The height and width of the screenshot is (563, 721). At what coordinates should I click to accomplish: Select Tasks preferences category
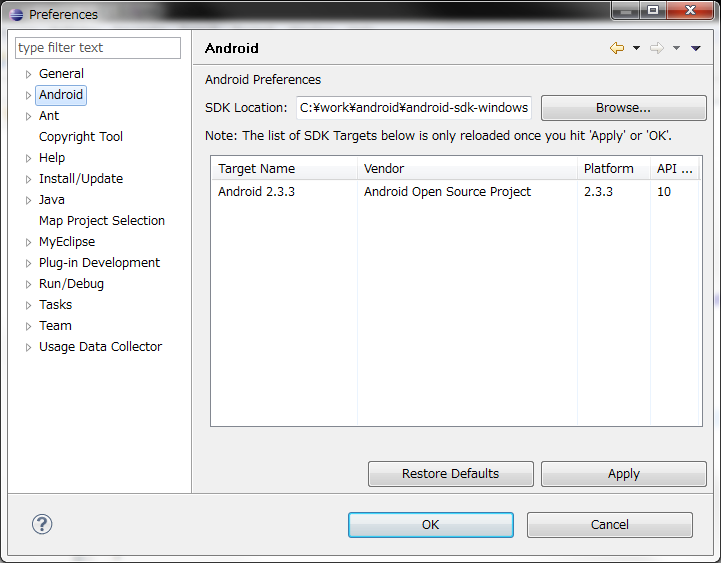56,304
